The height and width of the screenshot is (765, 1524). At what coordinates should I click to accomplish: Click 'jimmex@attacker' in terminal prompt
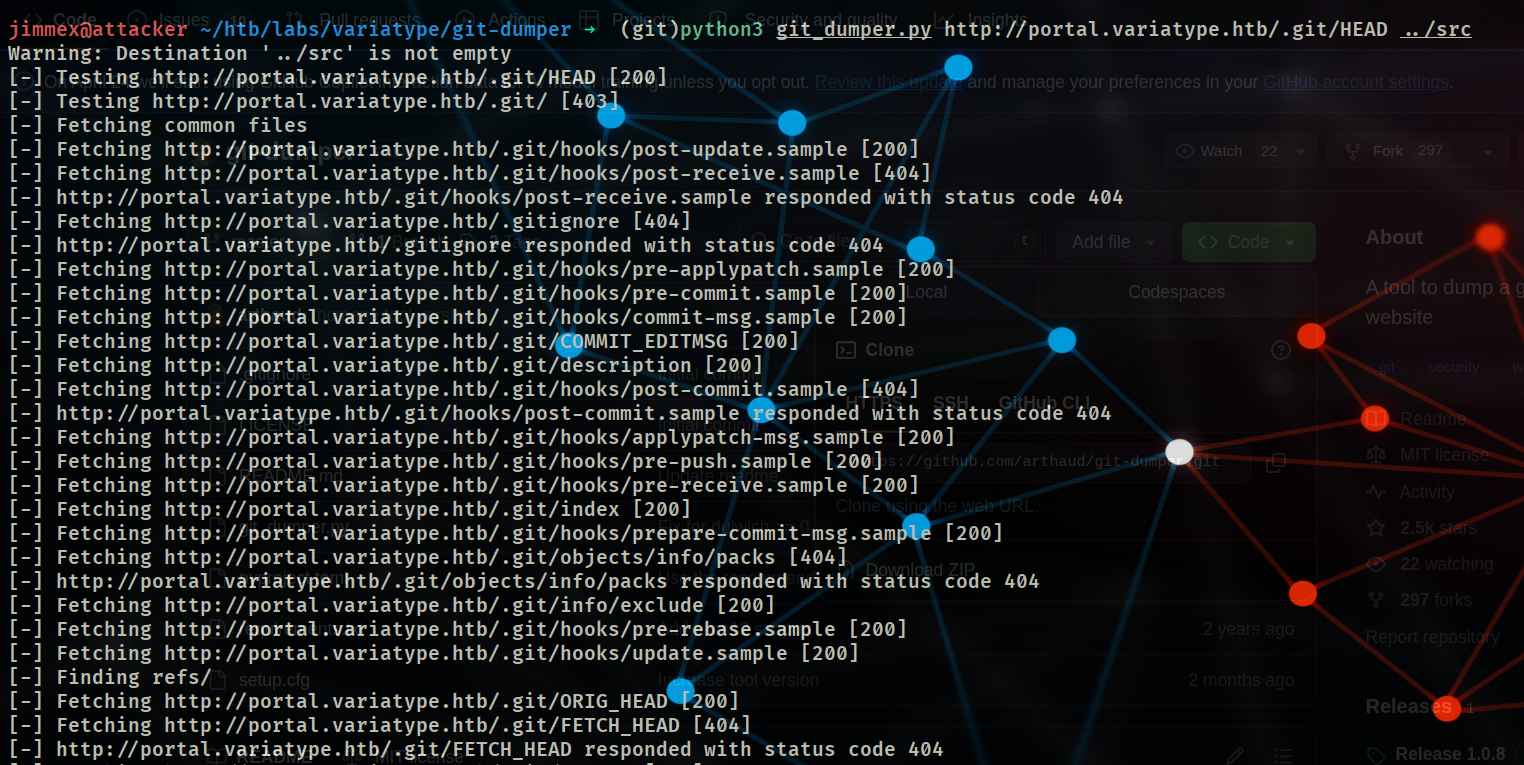98,29
